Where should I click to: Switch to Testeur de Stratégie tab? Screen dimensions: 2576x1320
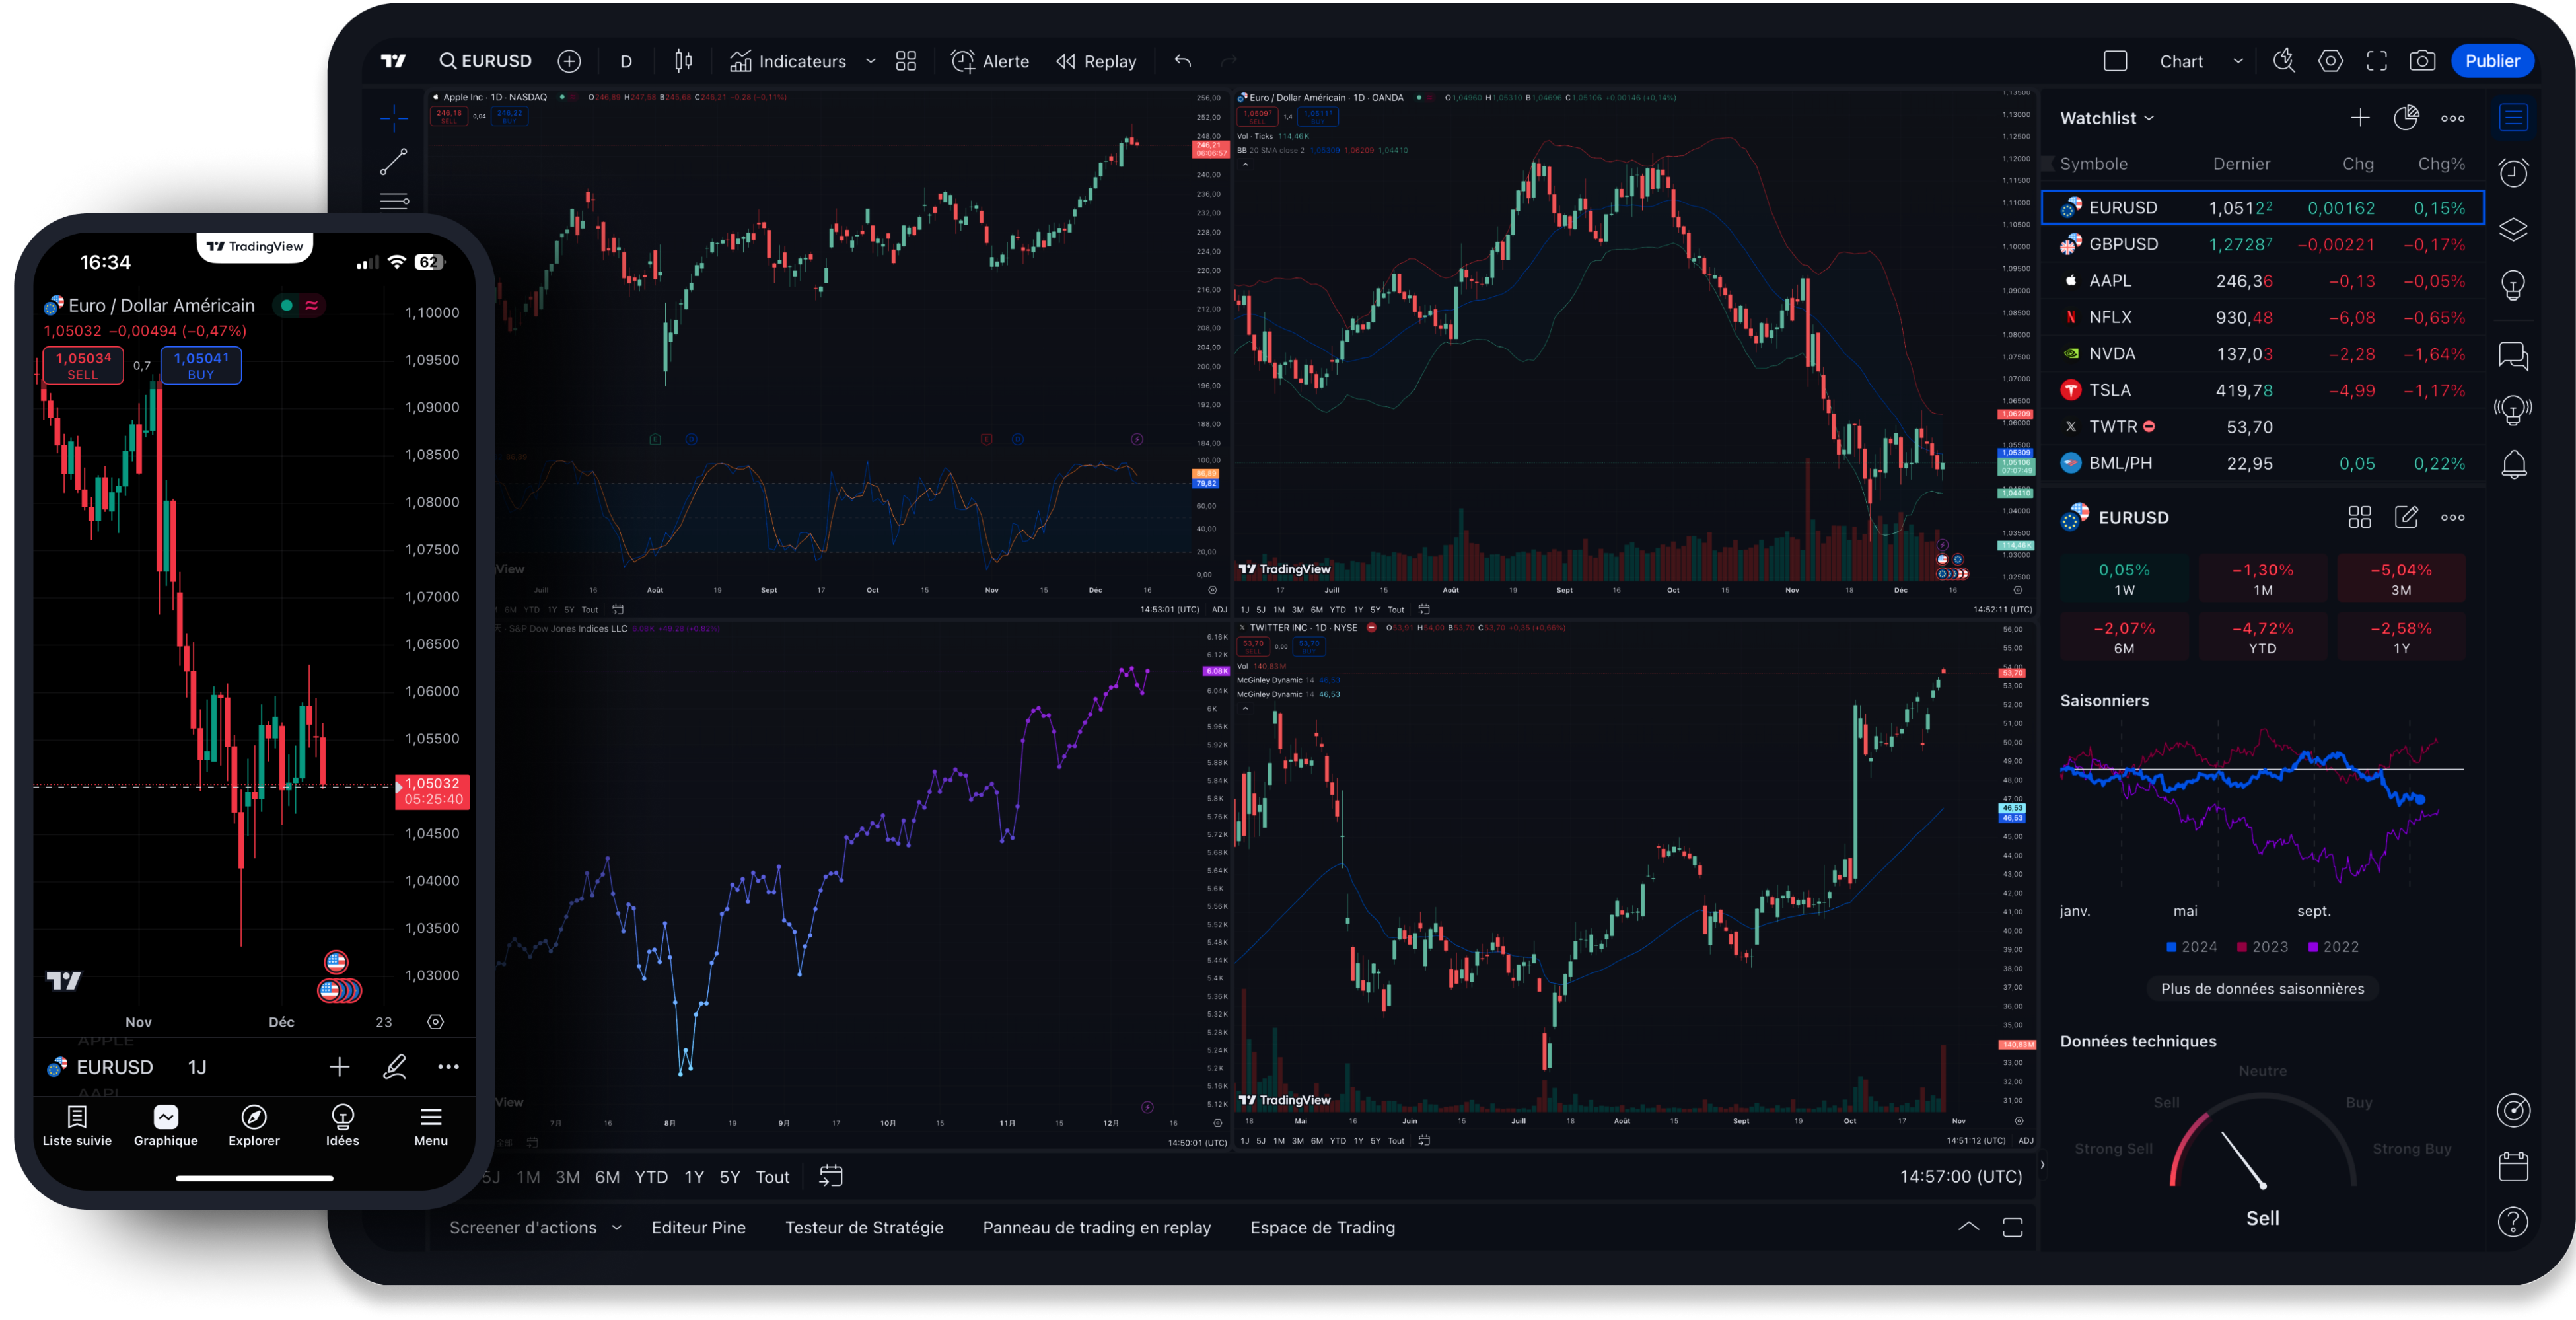[x=864, y=1227]
